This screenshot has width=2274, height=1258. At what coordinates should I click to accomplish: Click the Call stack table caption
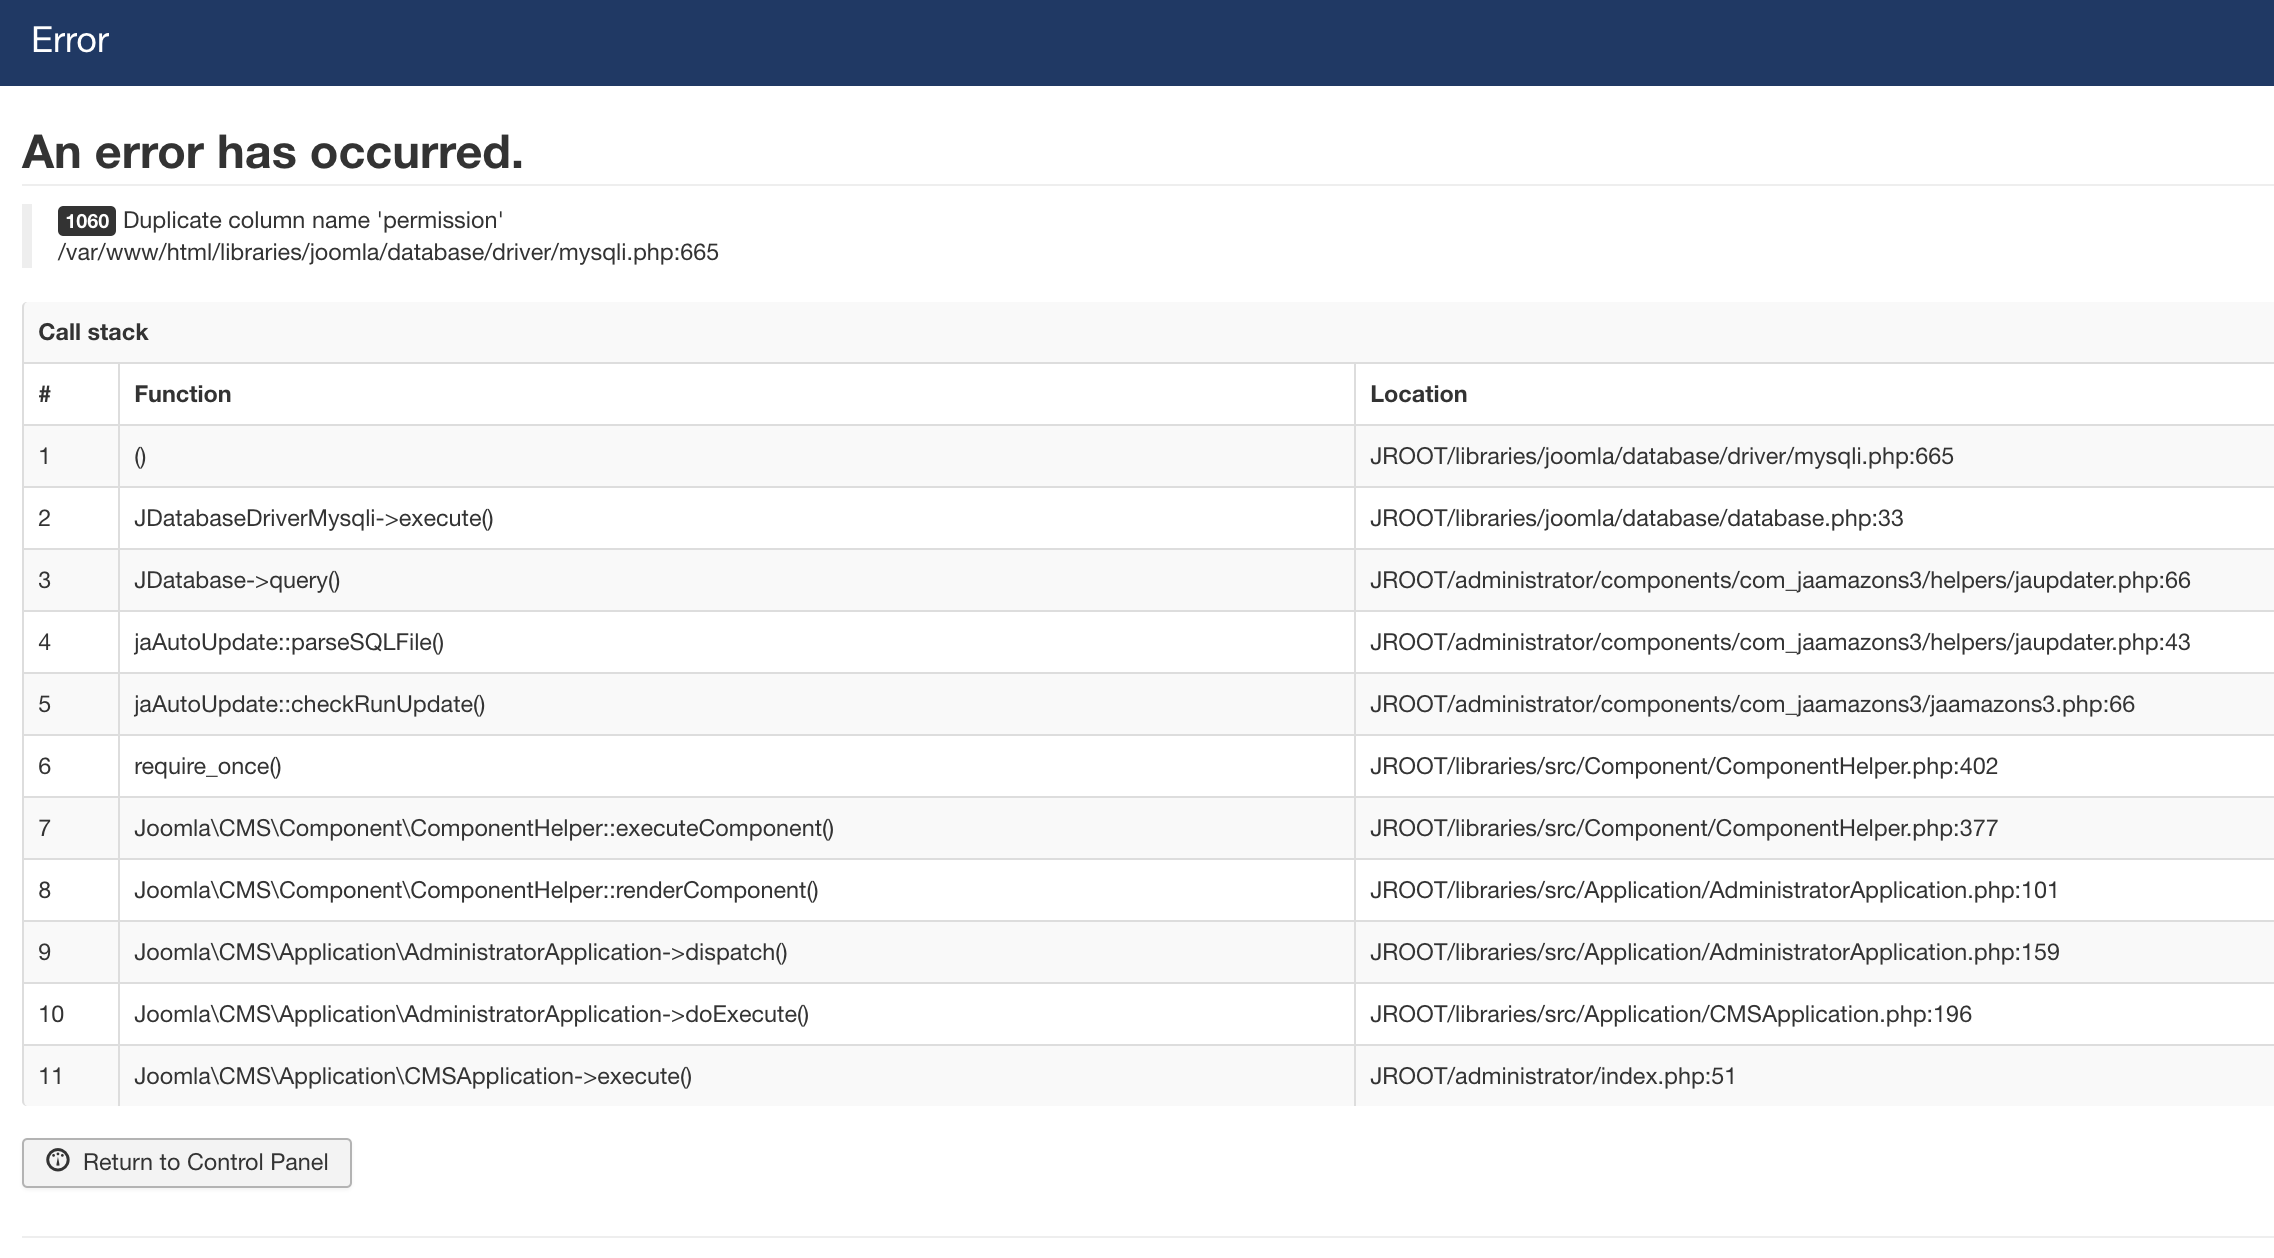tap(93, 333)
